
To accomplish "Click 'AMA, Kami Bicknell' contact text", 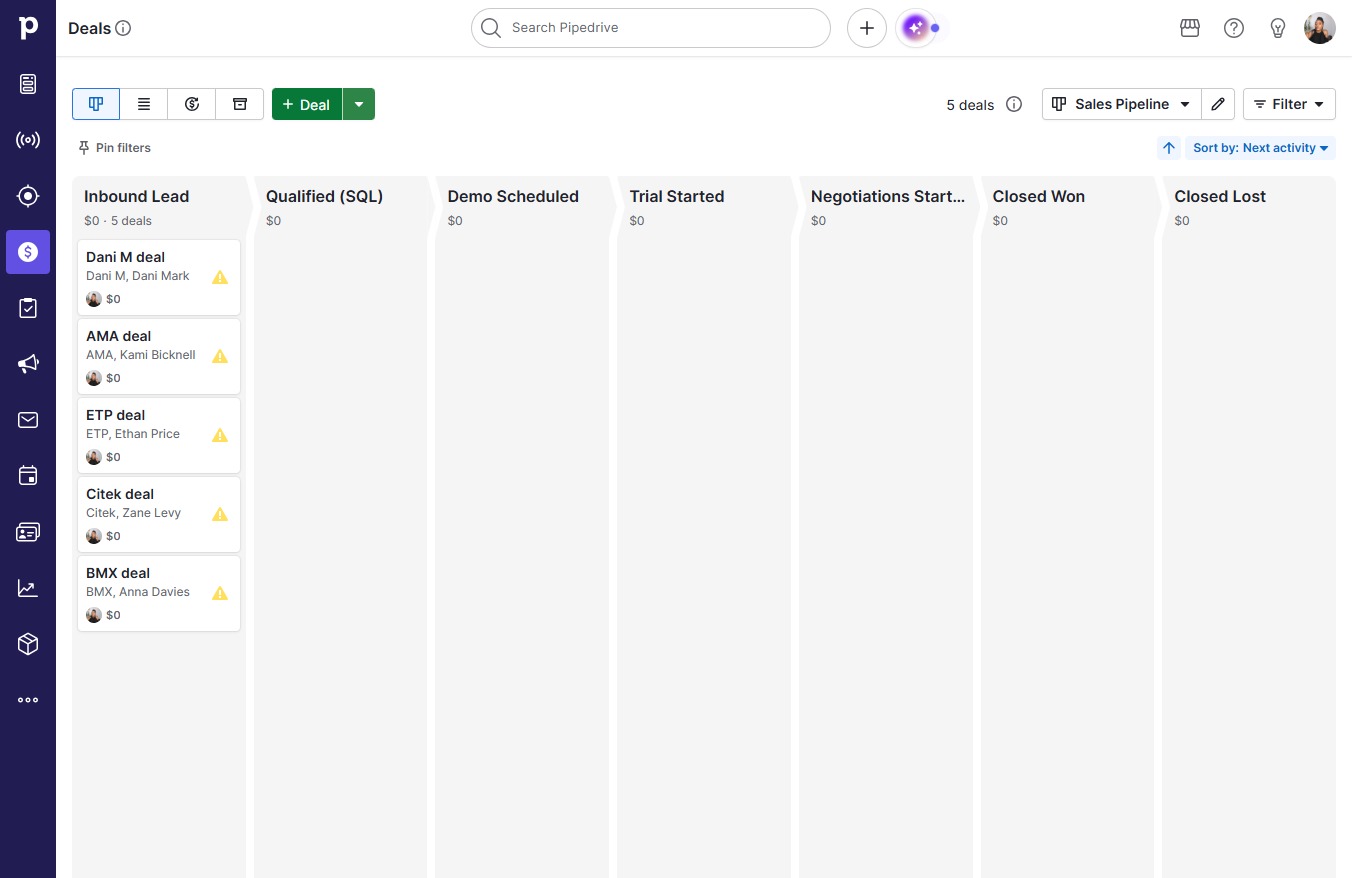I will [x=141, y=355].
